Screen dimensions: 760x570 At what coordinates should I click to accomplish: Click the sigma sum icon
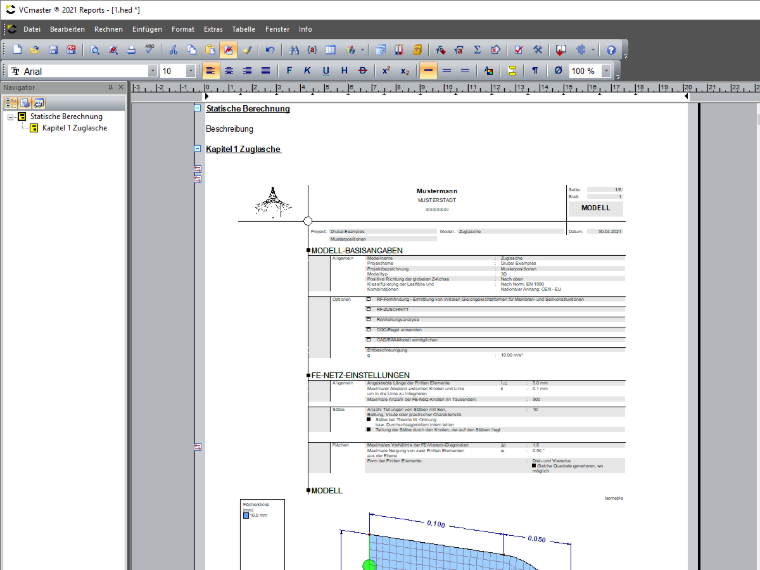click(477, 49)
